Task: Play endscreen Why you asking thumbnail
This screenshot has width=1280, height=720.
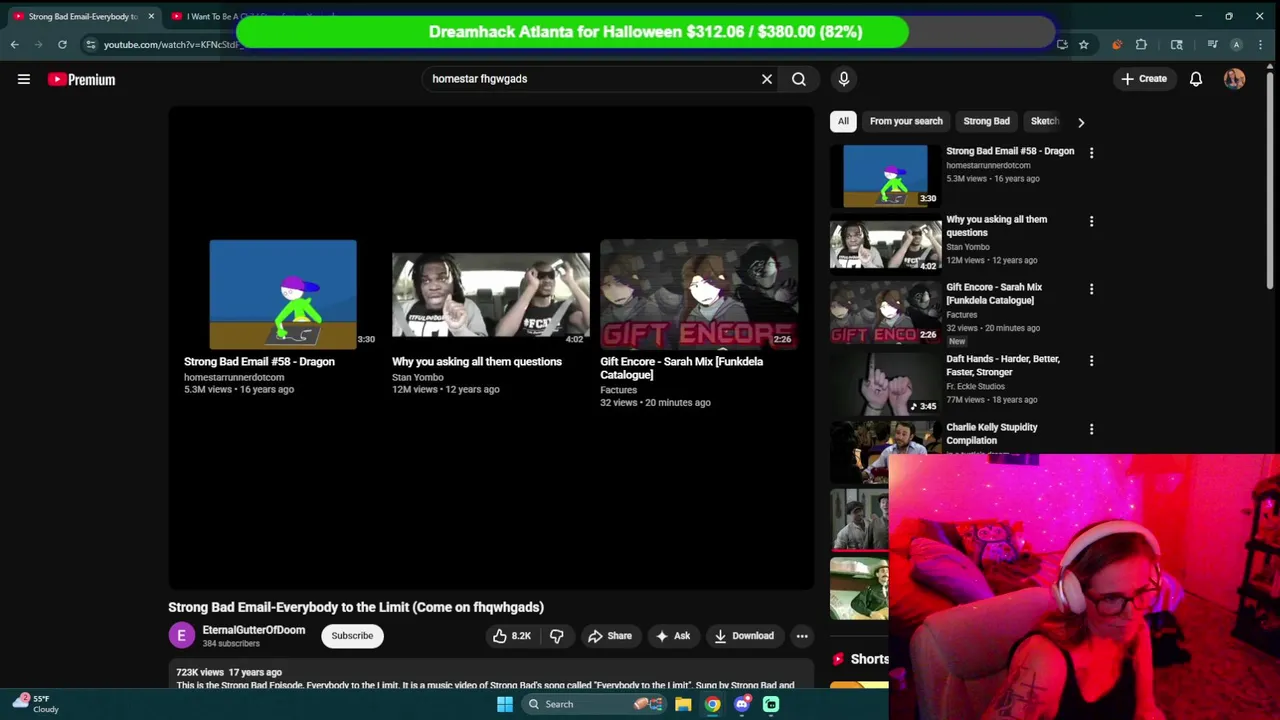Action: click(491, 294)
